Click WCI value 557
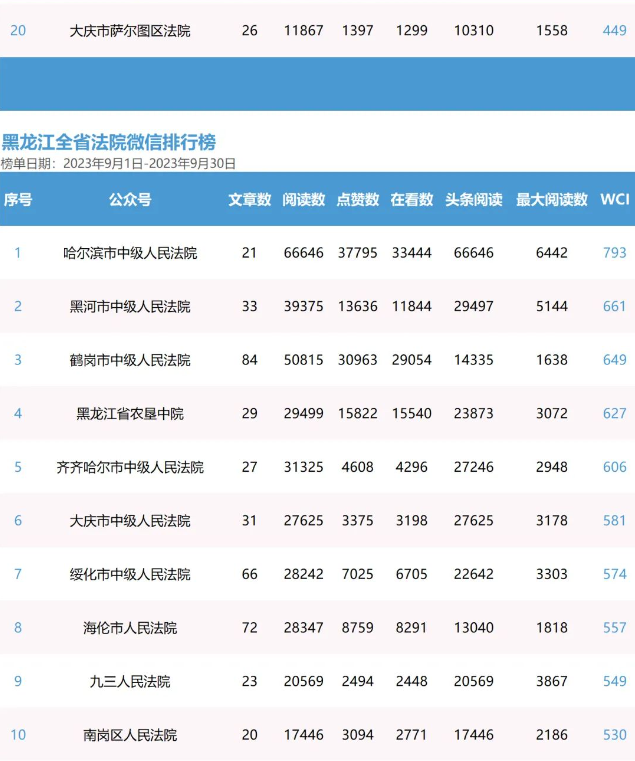The height and width of the screenshot is (761, 635). coord(615,628)
